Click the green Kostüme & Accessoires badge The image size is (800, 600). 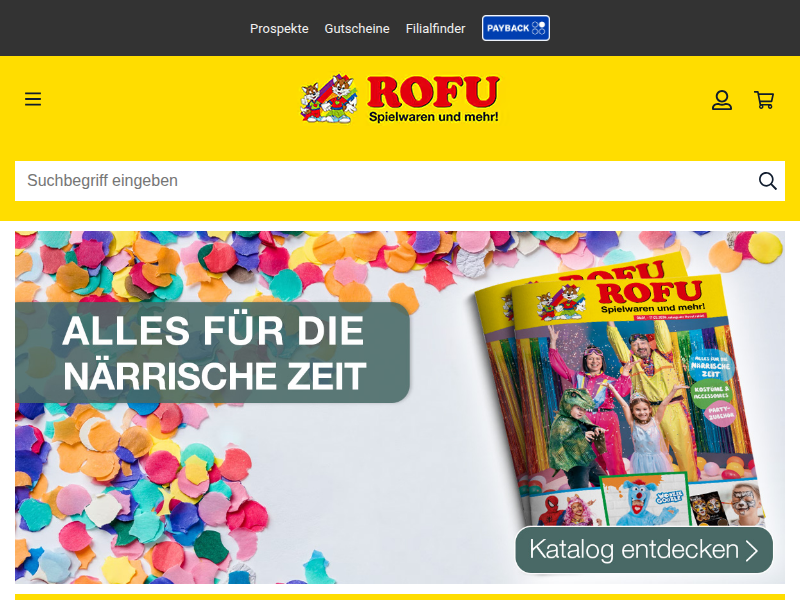pos(711,393)
